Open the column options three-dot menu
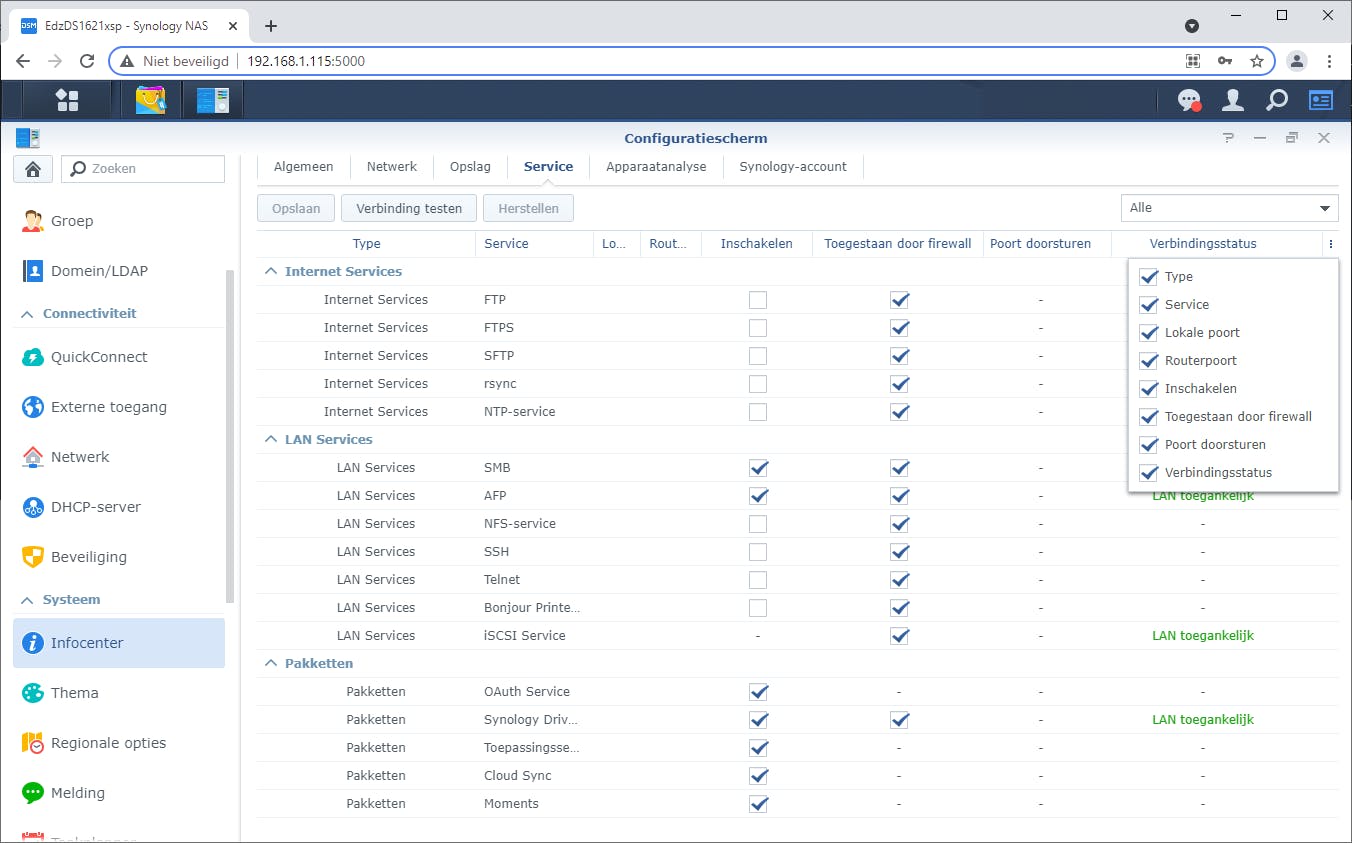 [1330, 244]
